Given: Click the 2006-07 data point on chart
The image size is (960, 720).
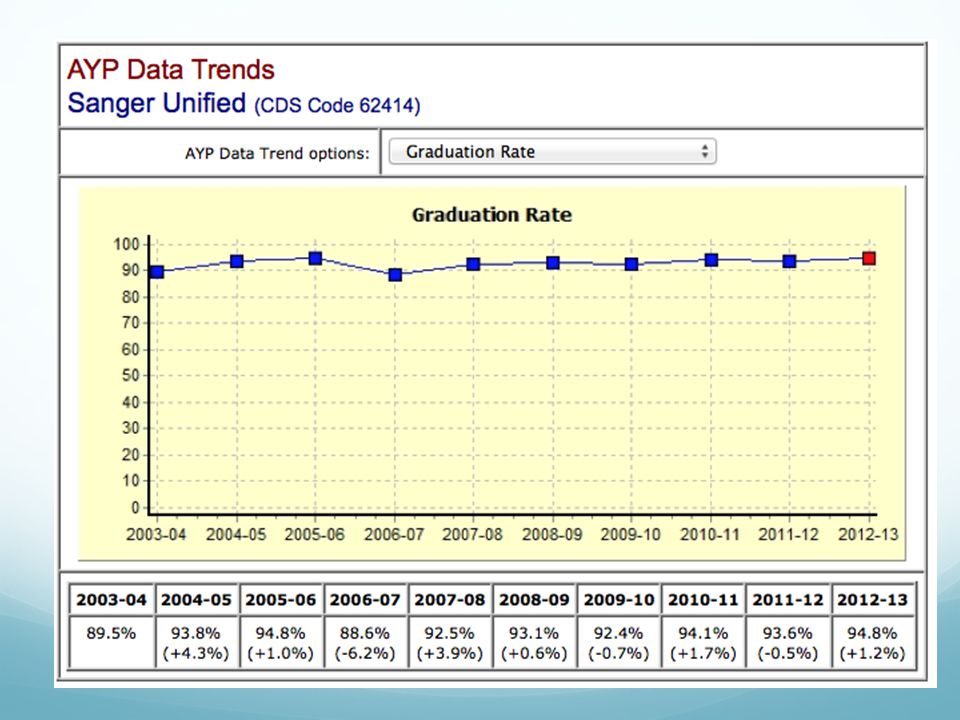Looking at the screenshot, I should 395,275.
